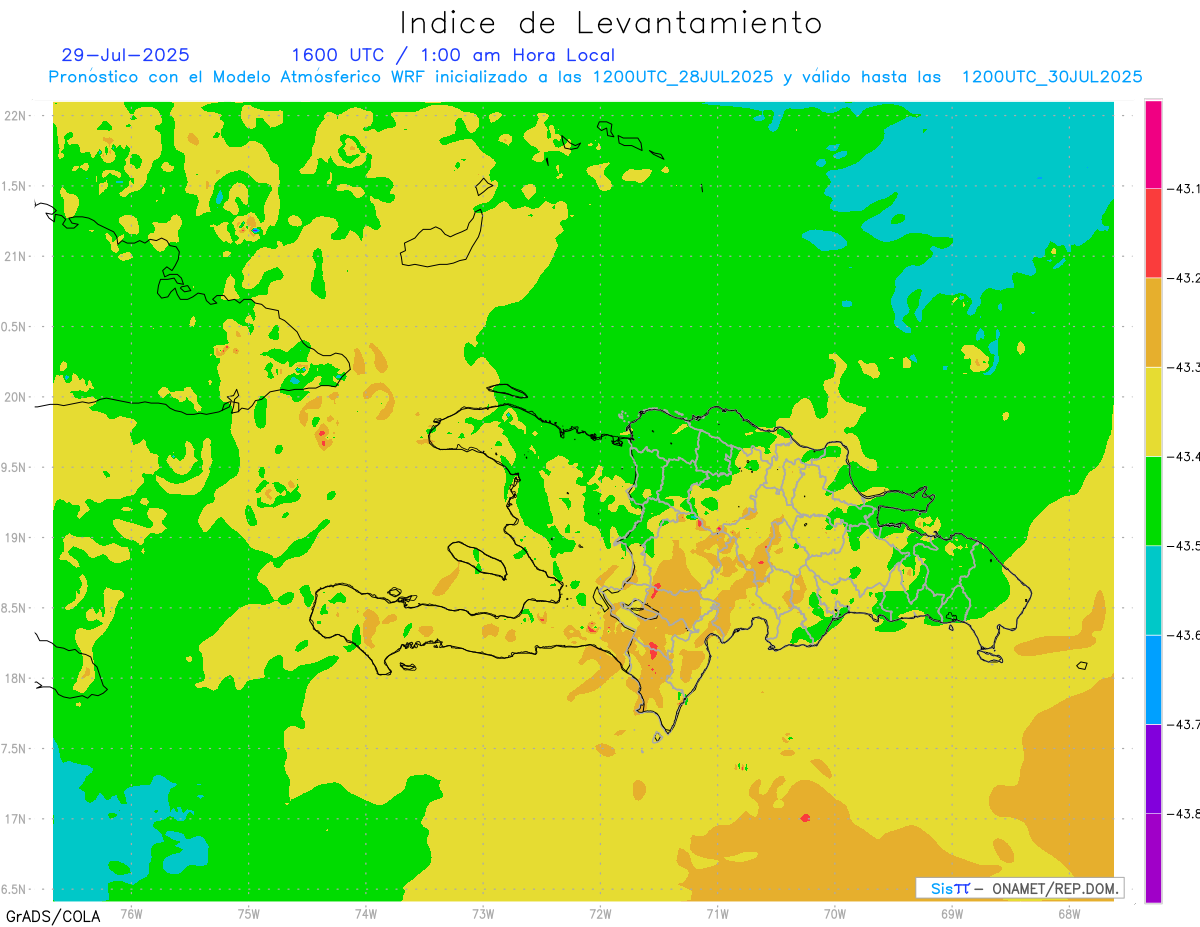Screen dimensions: 1200x927
Task: Click the cyan legend color segment
Action: coord(1153,590)
